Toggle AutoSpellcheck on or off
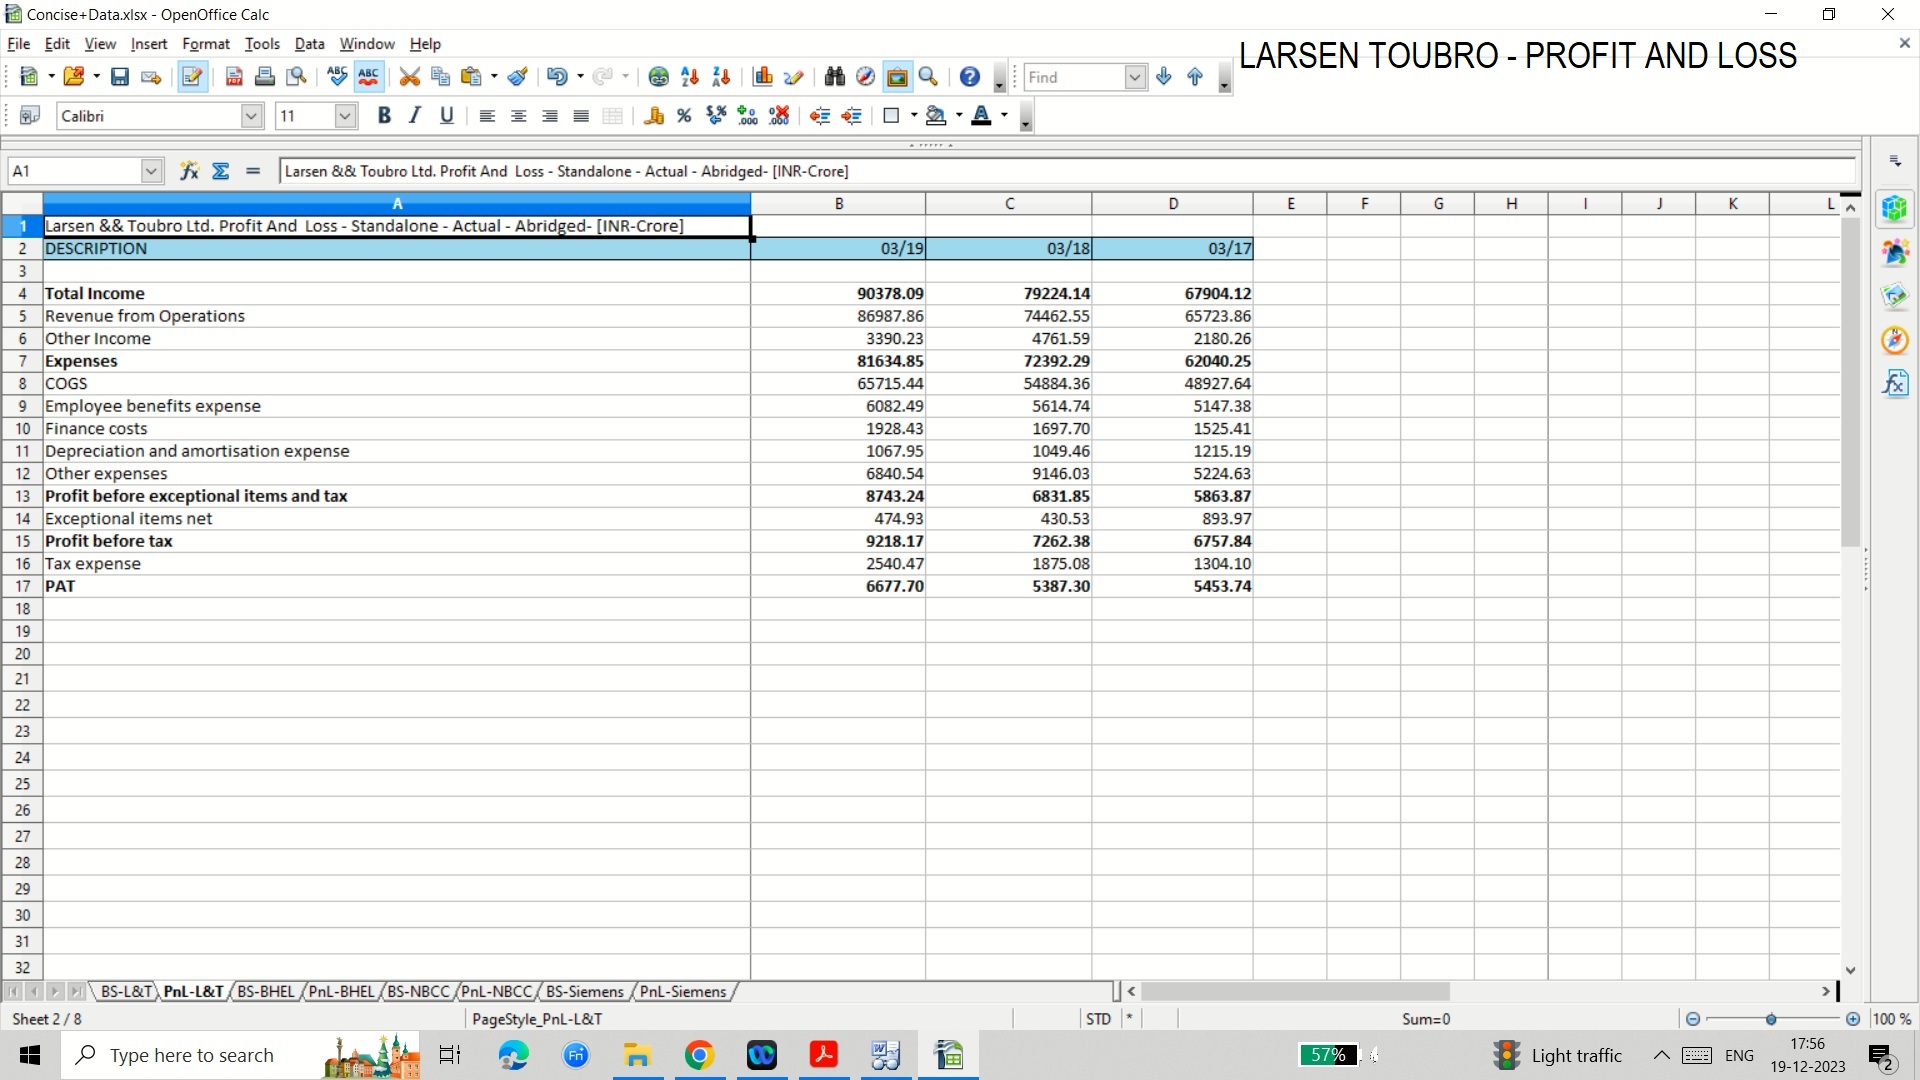 click(369, 77)
